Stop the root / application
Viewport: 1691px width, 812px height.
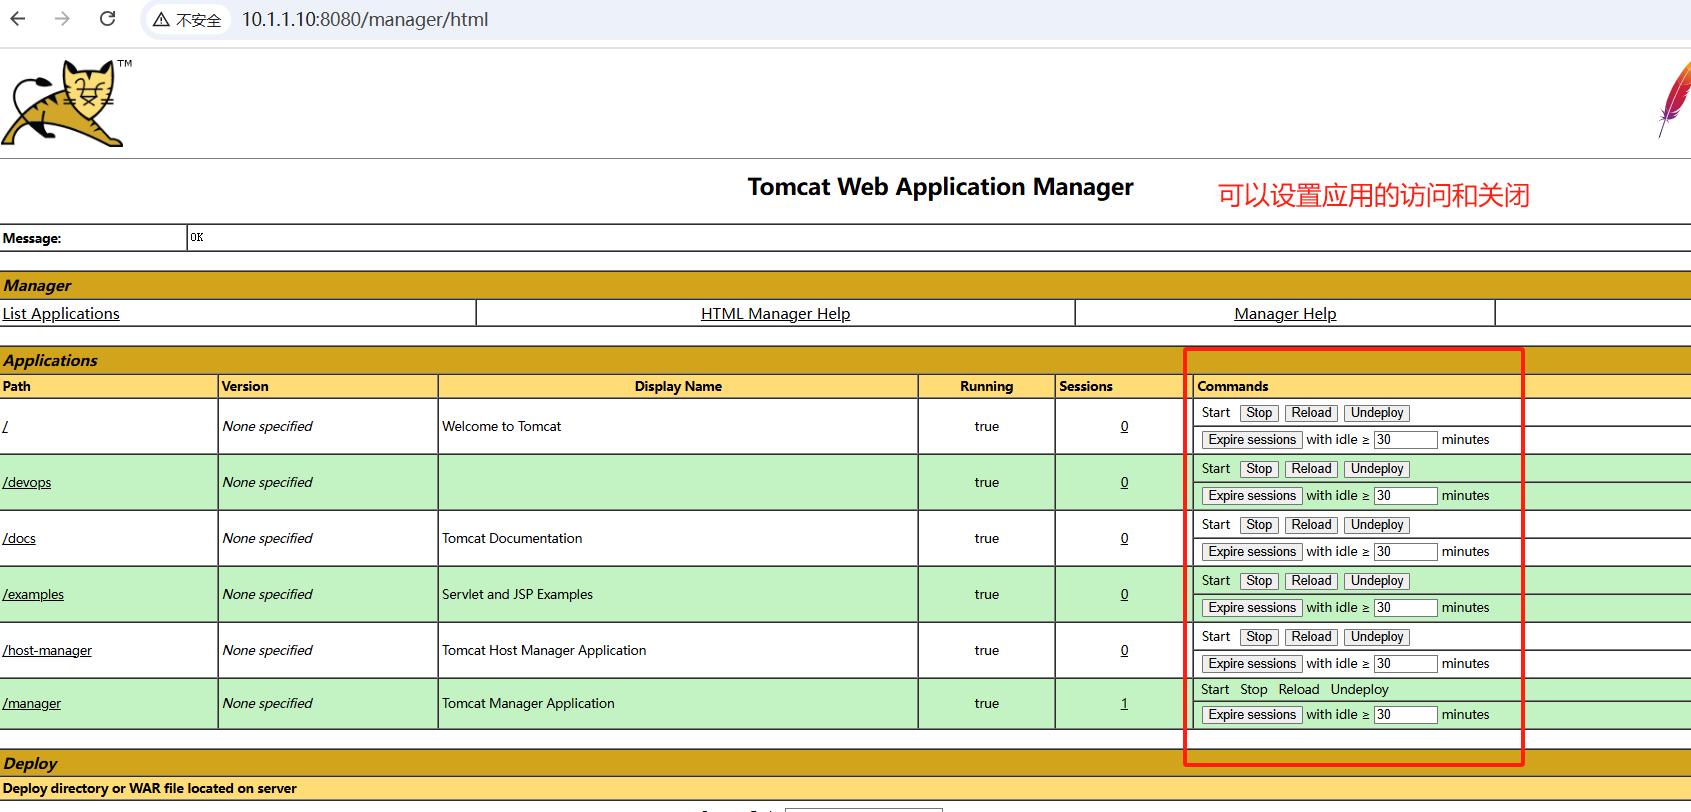[x=1259, y=413]
